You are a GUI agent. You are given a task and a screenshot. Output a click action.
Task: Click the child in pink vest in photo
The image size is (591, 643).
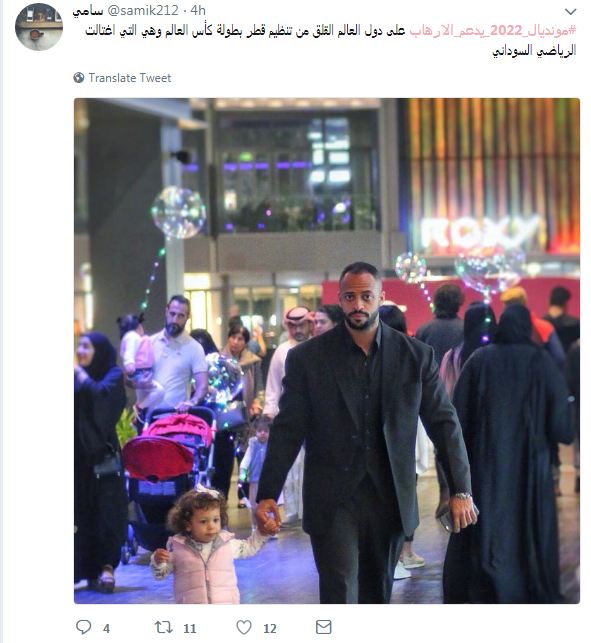pos(204,547)
